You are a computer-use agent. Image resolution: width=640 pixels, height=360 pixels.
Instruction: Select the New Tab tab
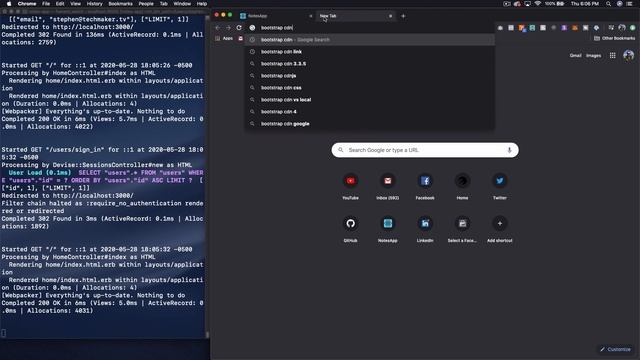[355, 16]
